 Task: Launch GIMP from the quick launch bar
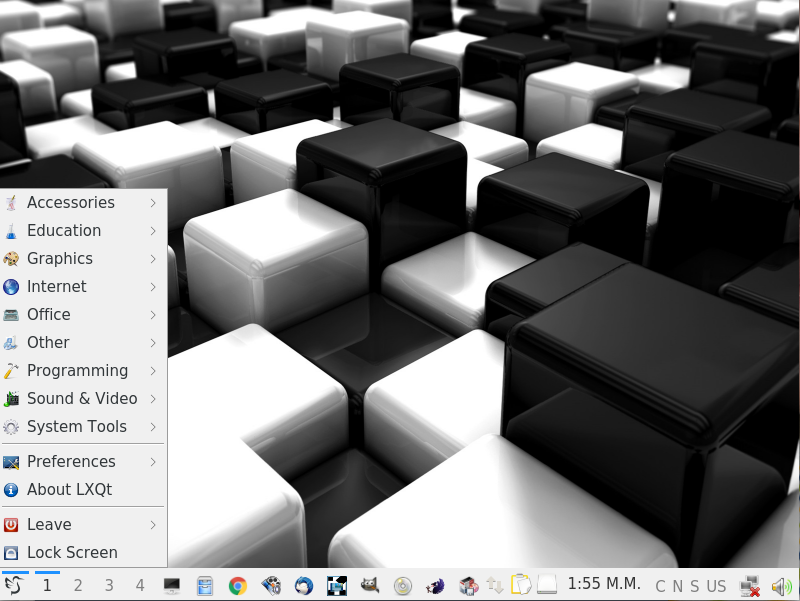pos(370,586)
